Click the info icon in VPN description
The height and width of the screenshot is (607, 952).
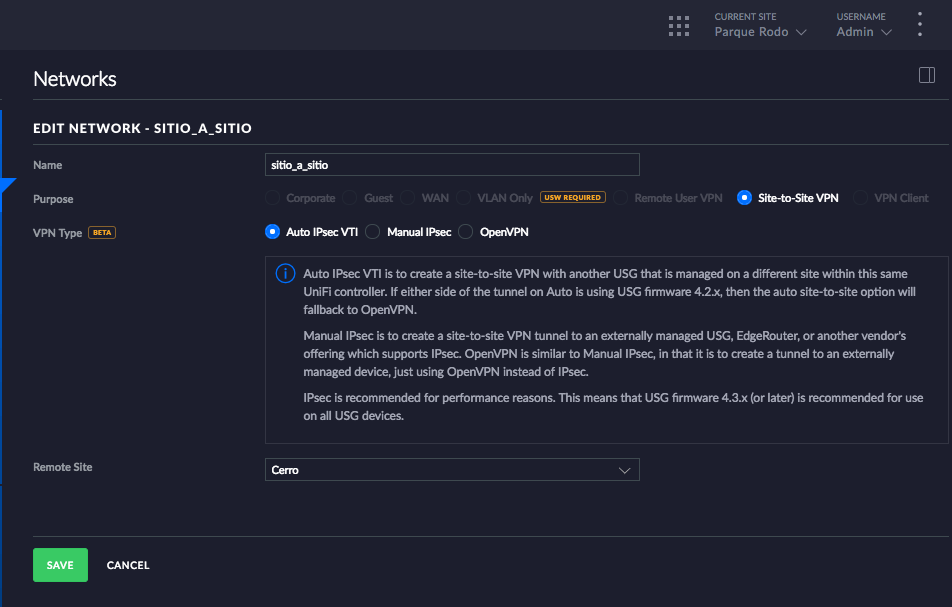click(x=286, y=275)
